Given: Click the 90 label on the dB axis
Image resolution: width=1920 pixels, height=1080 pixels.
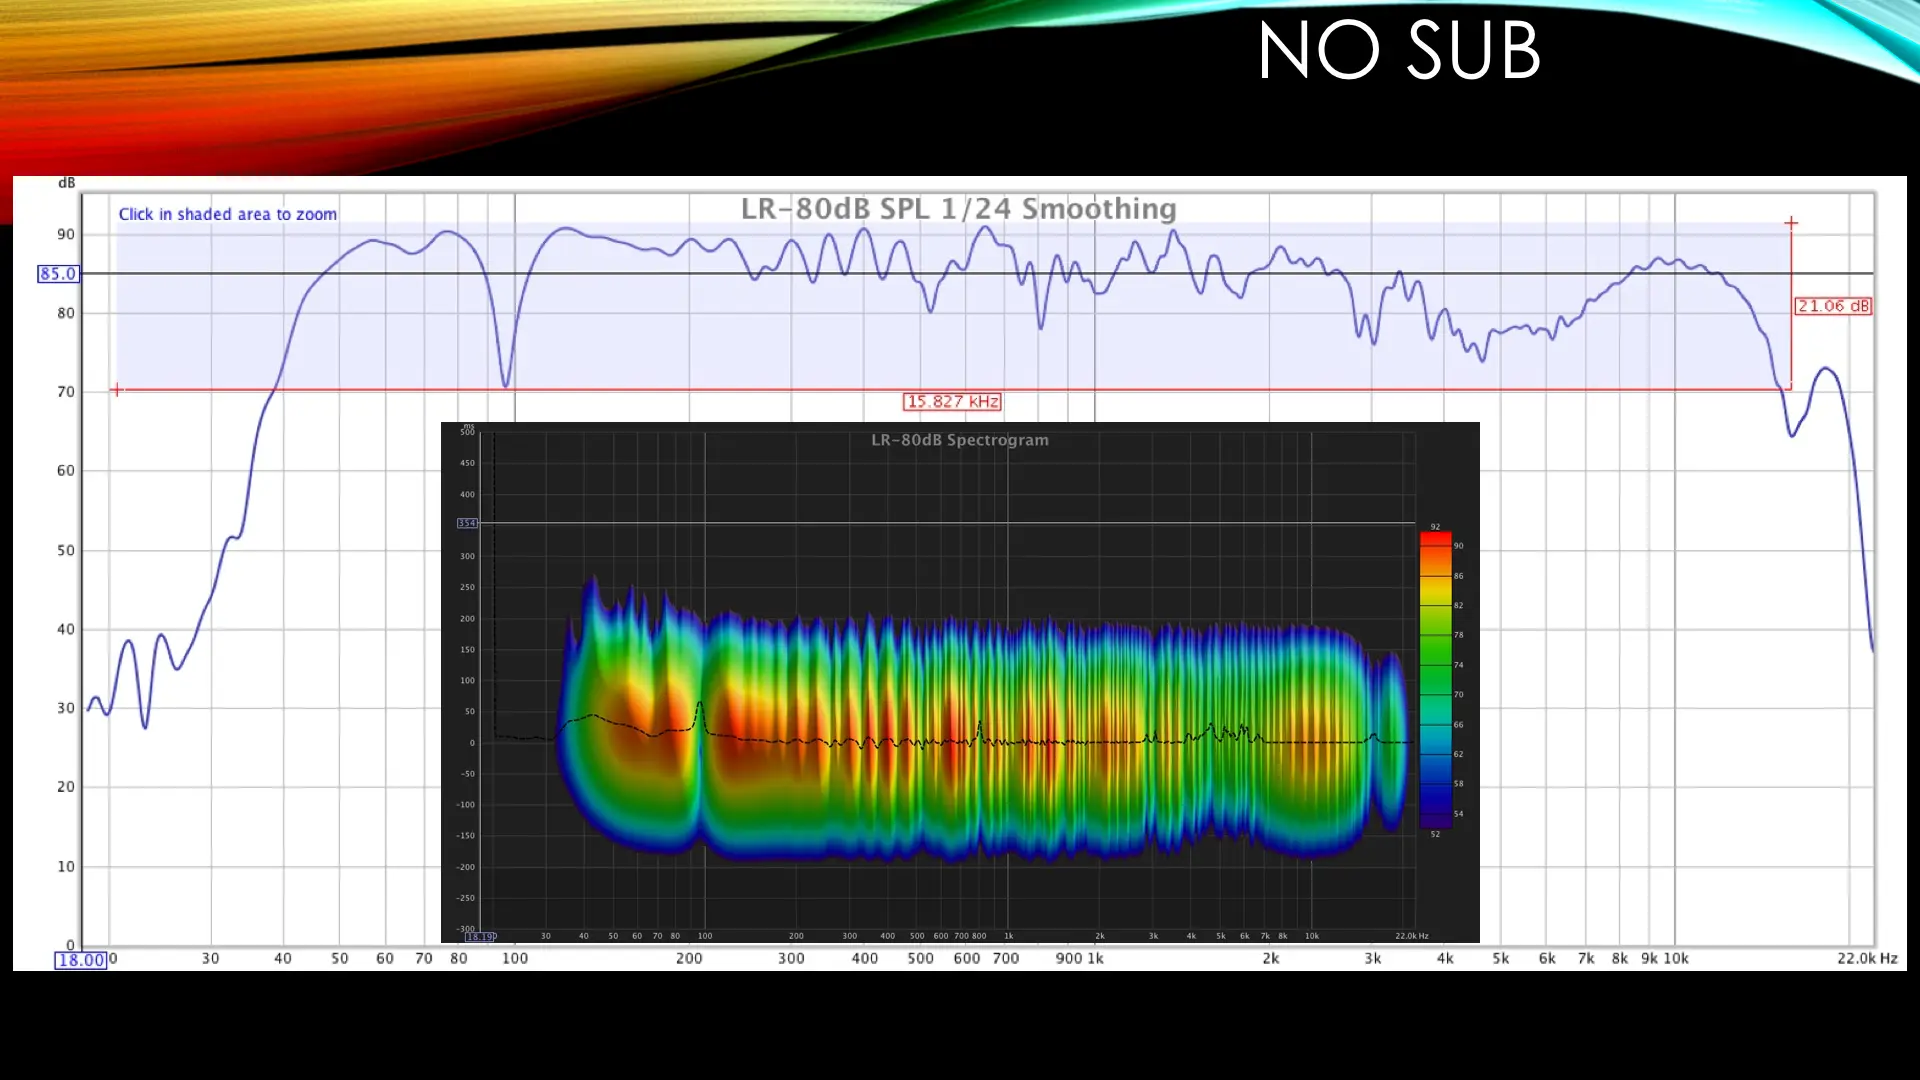Looking at the screenshot, I should tap(66, 234).
